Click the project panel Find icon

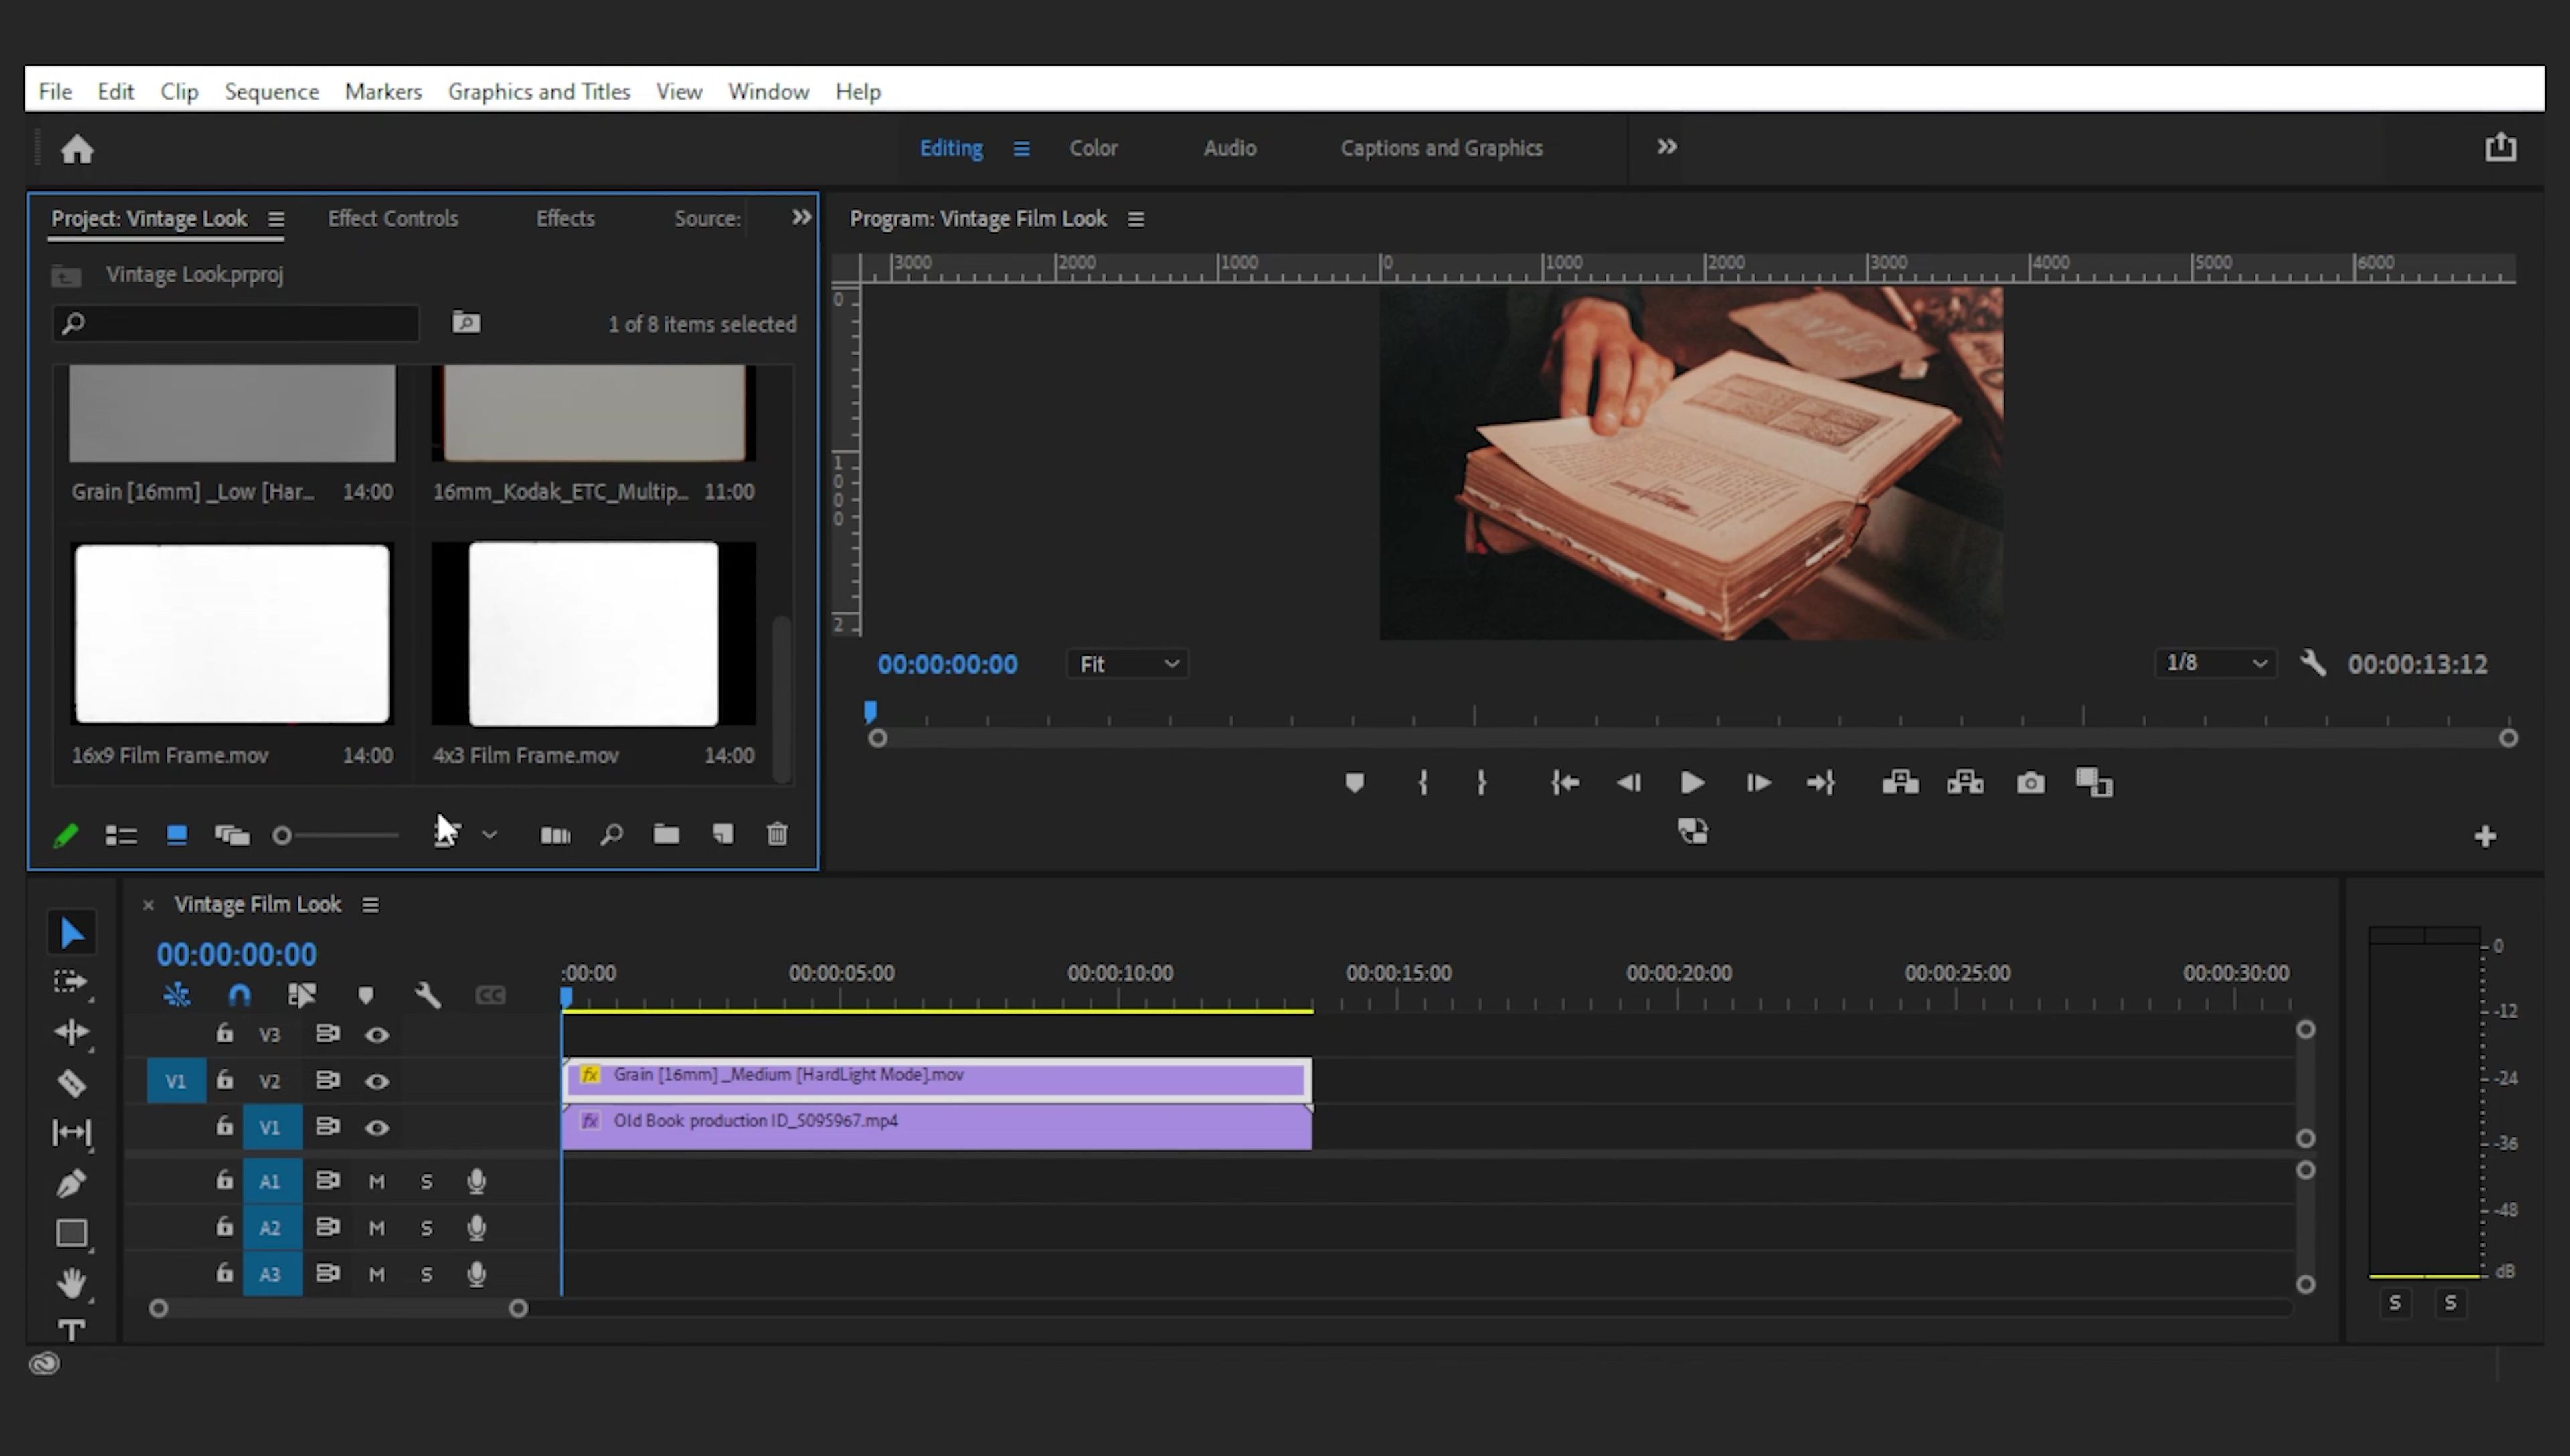click(611, 834)
